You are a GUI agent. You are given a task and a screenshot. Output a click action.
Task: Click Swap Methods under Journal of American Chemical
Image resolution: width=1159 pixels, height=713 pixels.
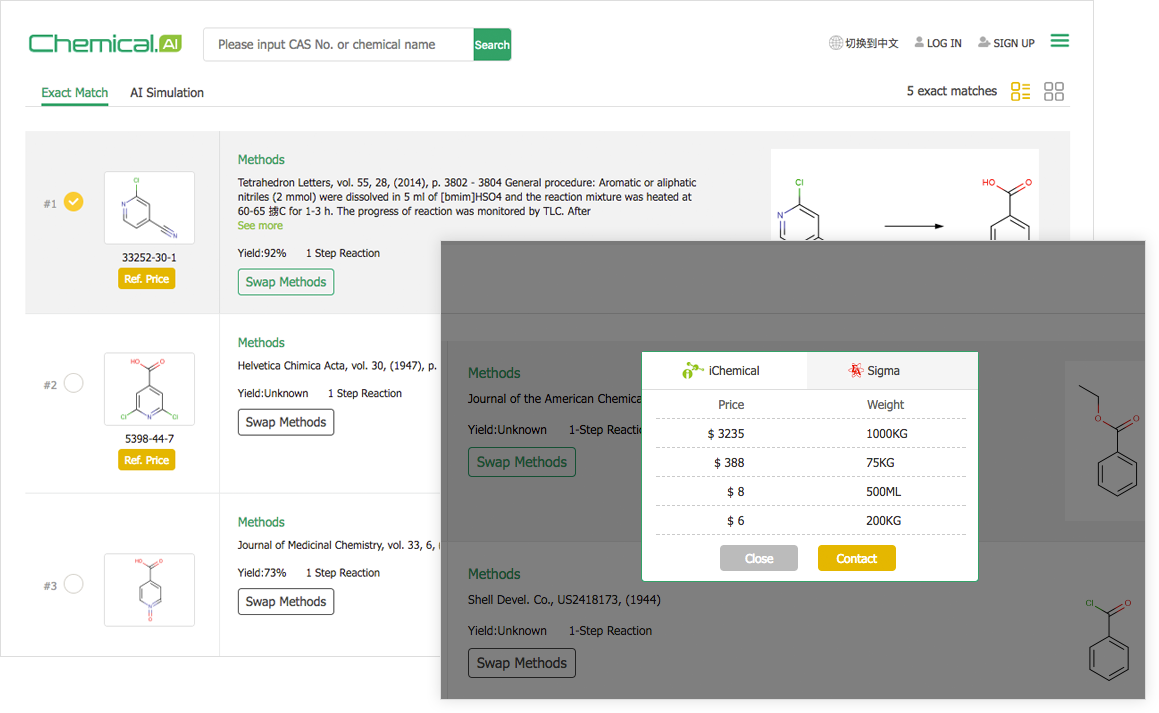click(522, 462)
